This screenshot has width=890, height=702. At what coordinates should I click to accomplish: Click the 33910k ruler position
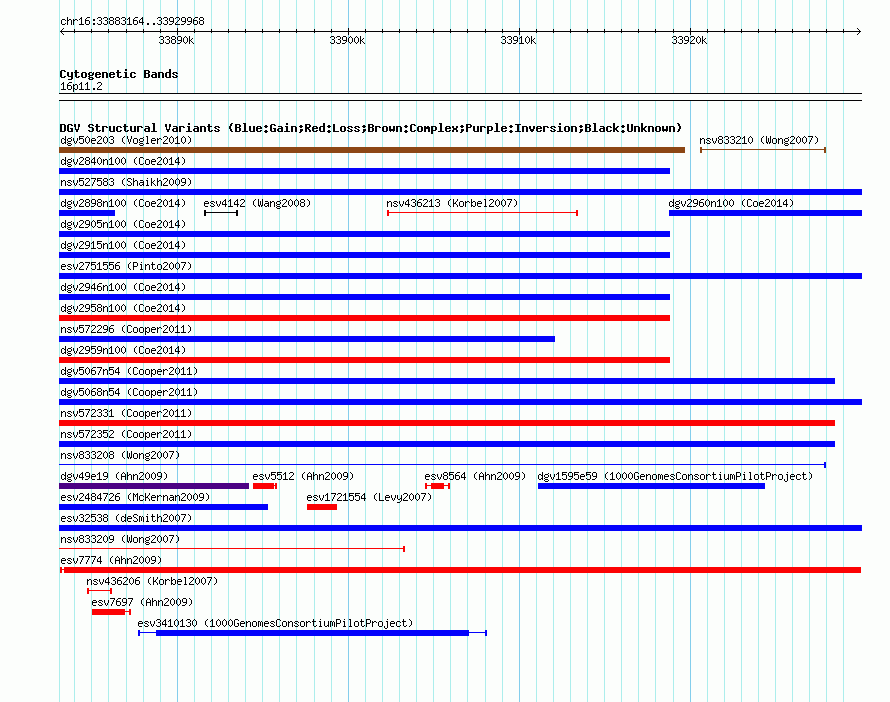(x=518, y=40)
